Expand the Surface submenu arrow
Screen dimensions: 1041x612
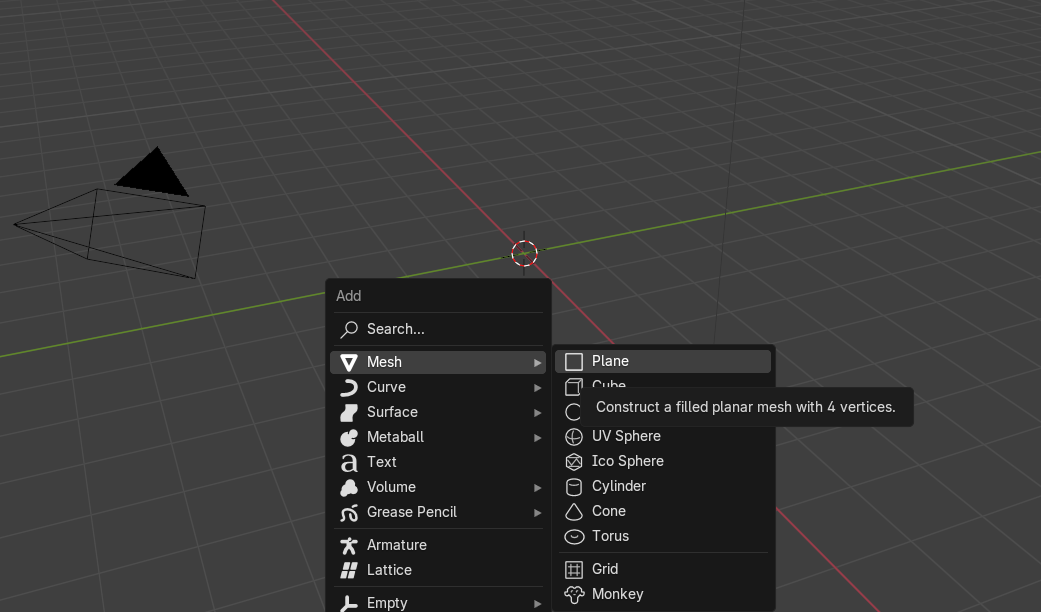[x=537, y=413]
